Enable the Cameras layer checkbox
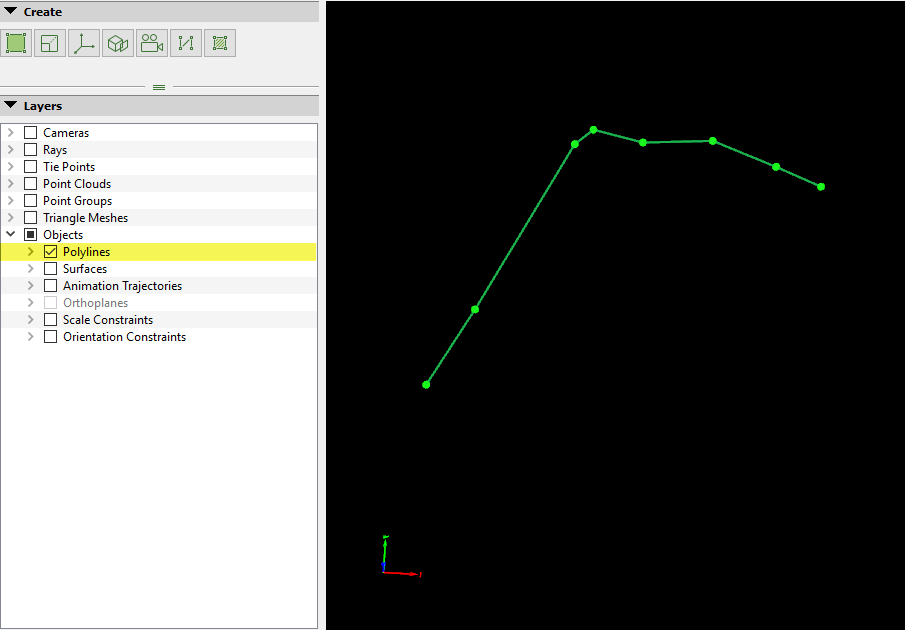 pyautogui.click(x=30, y=132)
